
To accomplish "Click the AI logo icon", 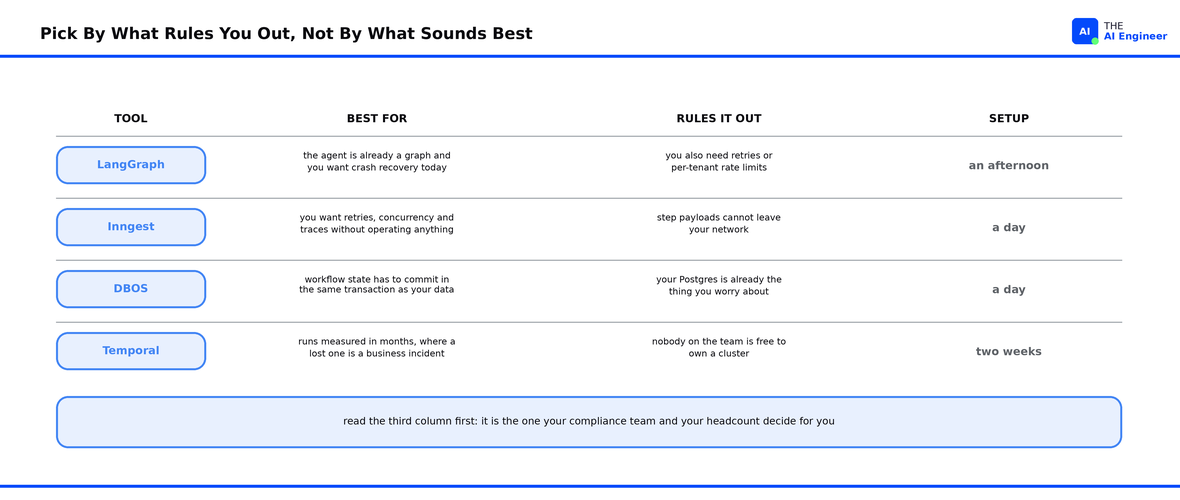I will click(1084, 32).
